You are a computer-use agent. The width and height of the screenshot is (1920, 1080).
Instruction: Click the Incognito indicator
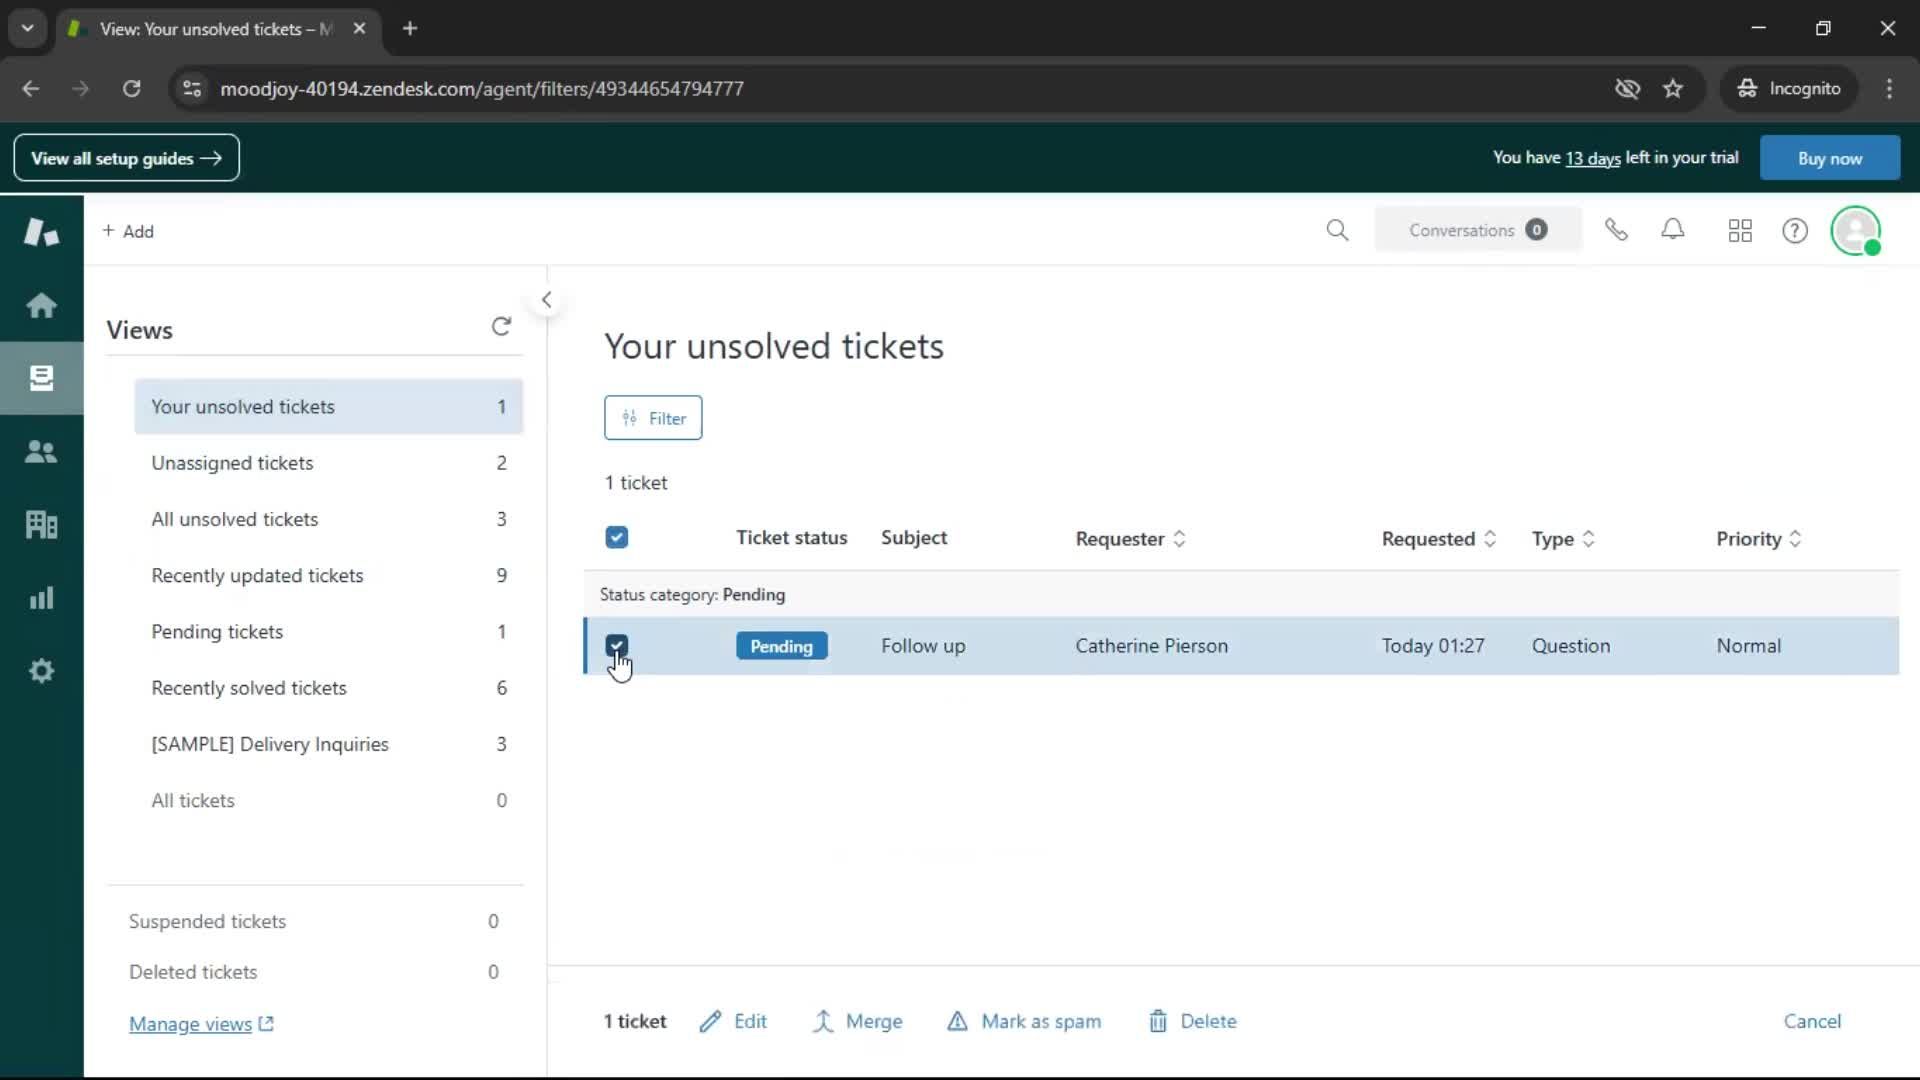pos(1789,89)
